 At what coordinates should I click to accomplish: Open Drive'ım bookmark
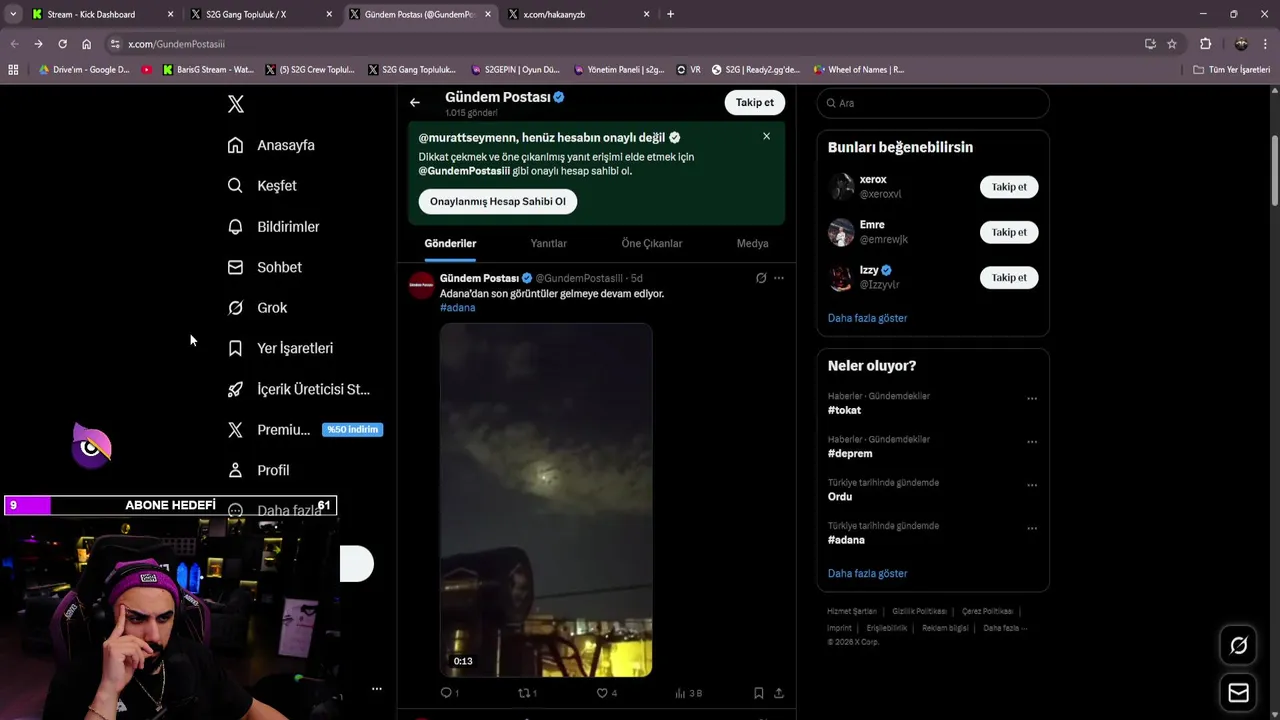click(x=84, y=70)
